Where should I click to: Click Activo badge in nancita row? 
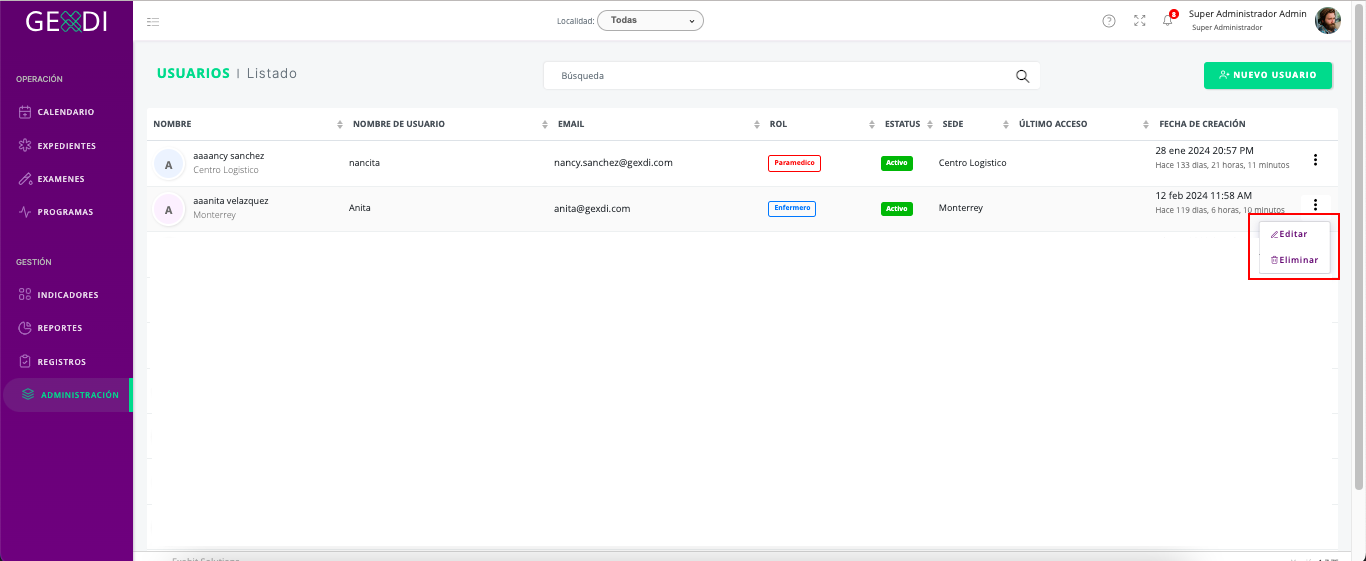[897, 163]
